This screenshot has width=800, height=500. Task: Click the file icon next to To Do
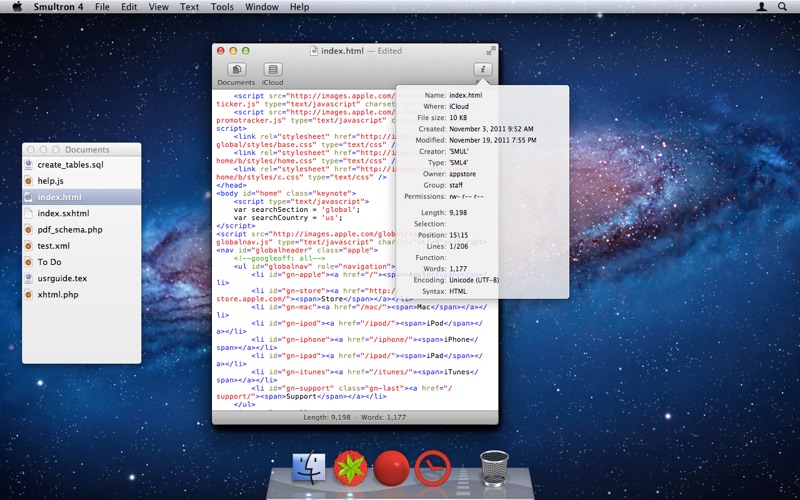point(29,262)
